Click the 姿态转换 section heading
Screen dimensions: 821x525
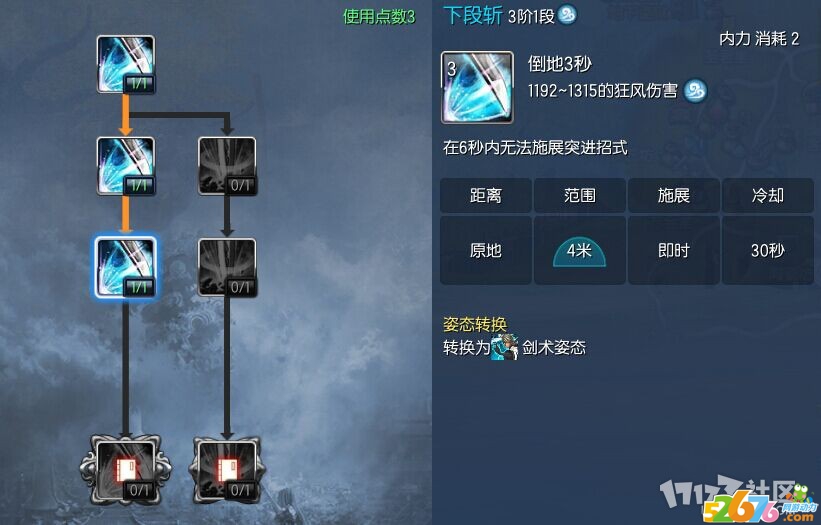(475, 324)
